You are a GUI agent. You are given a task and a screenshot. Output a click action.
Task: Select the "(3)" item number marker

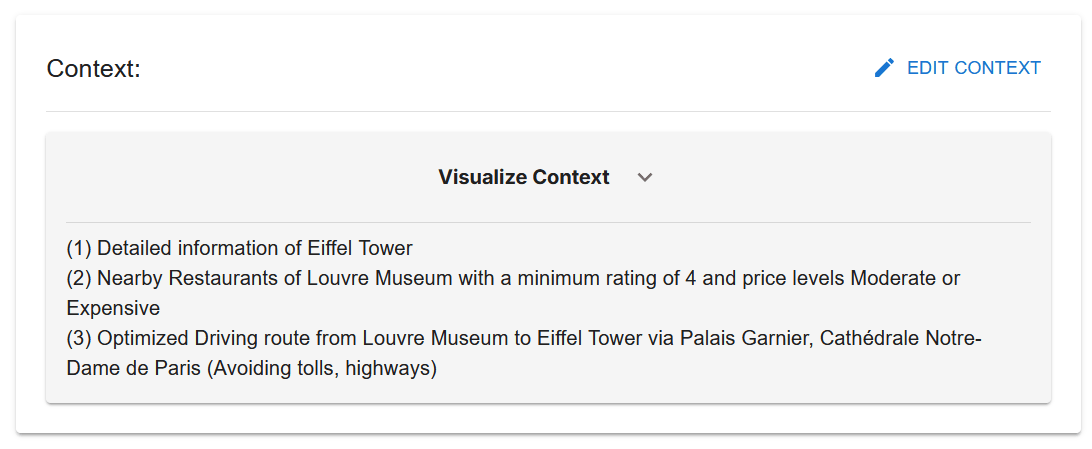coord(79,338)
